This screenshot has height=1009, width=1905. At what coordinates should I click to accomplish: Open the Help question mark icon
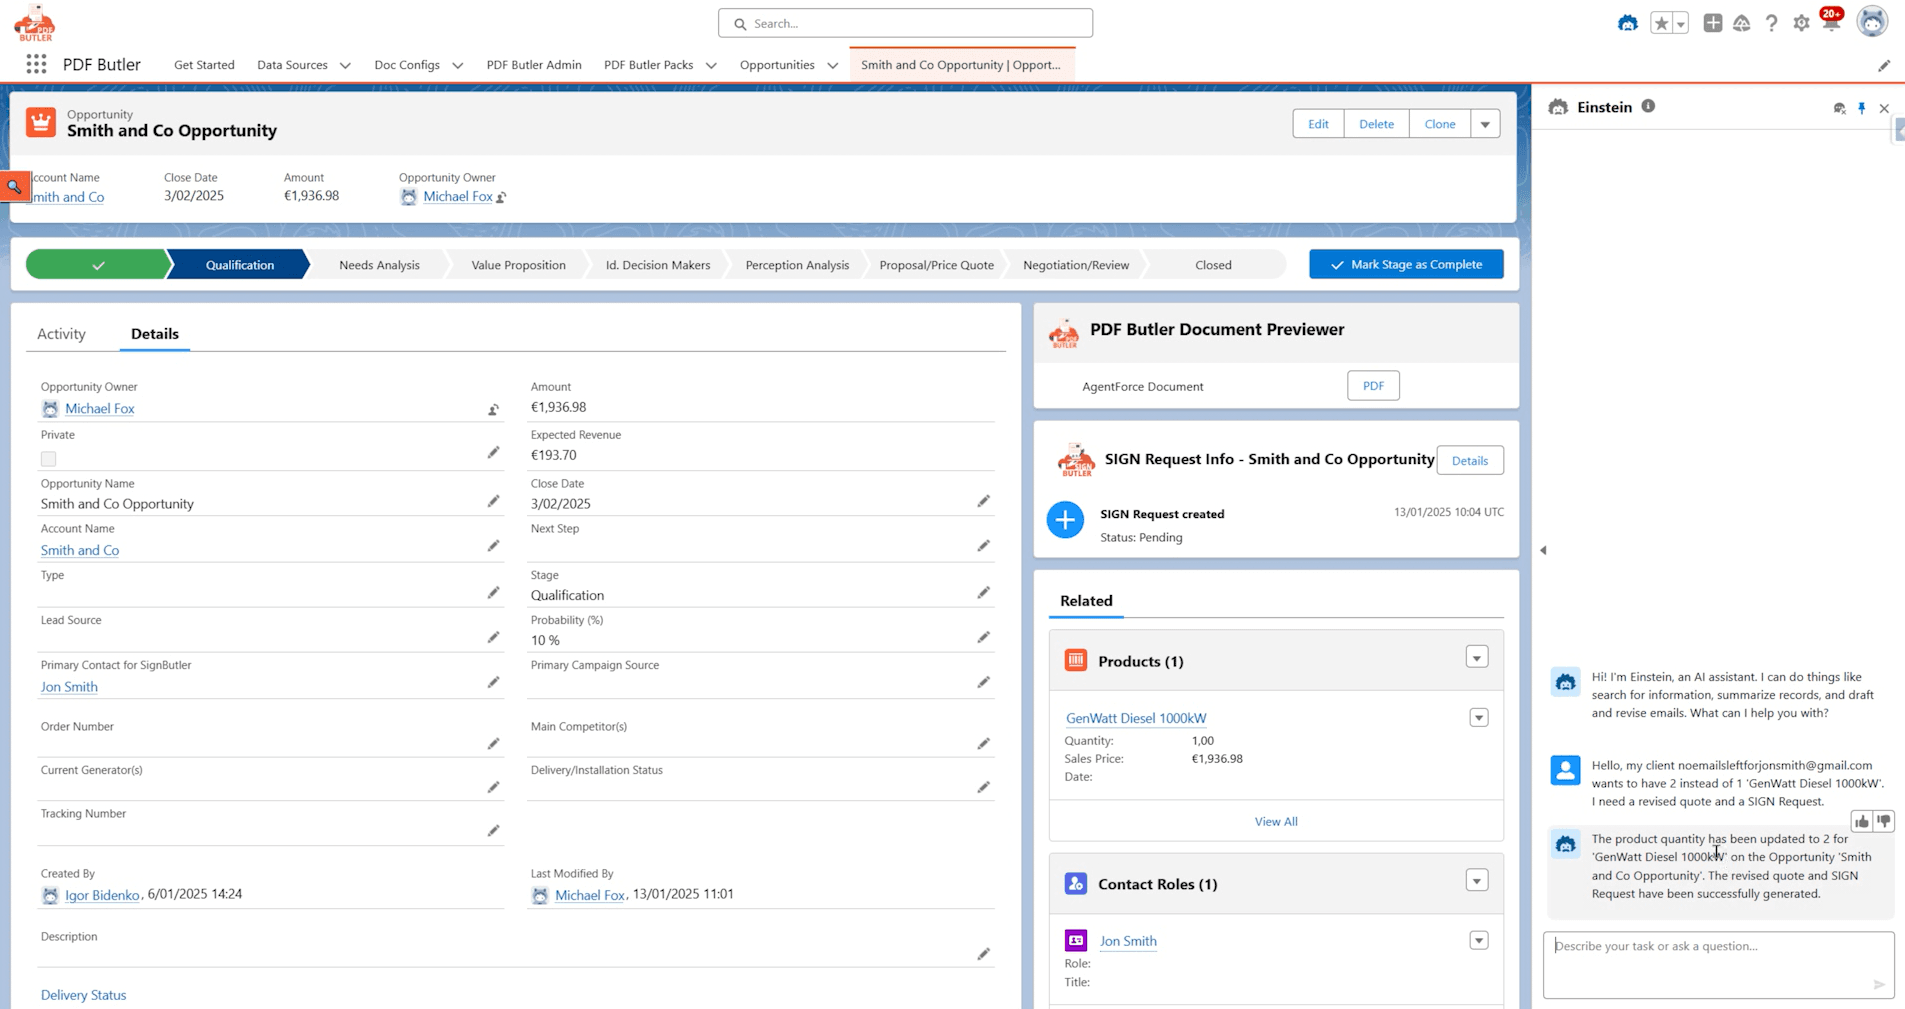pyautogui.click(x=1771, y=23)
